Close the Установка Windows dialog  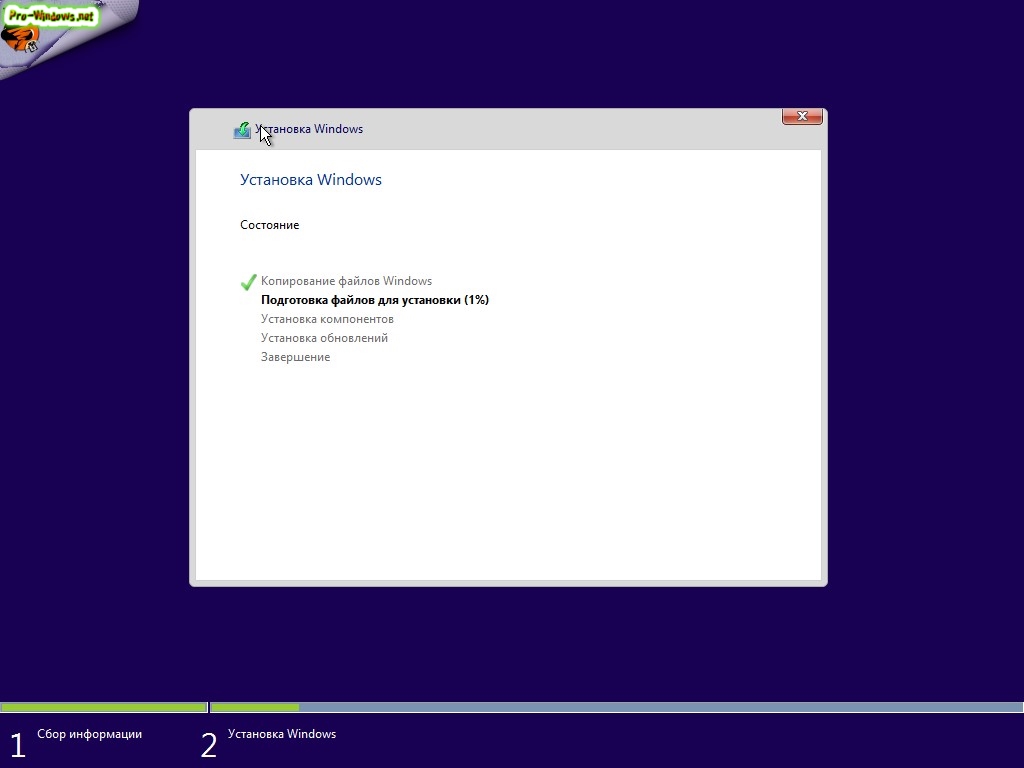coord(802,116)
